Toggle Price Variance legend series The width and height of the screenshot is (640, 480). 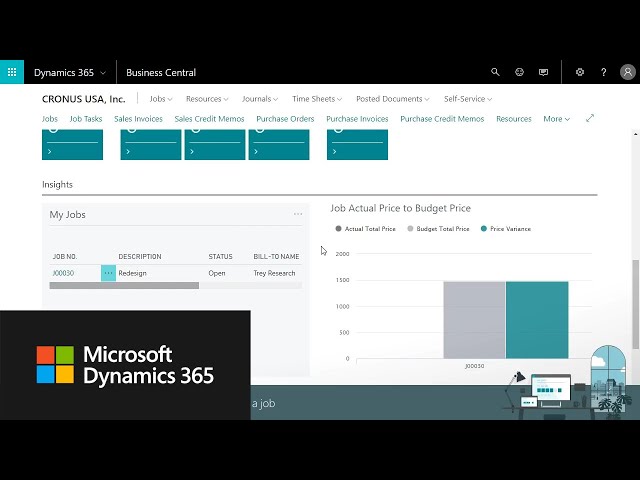click(506, 229)
